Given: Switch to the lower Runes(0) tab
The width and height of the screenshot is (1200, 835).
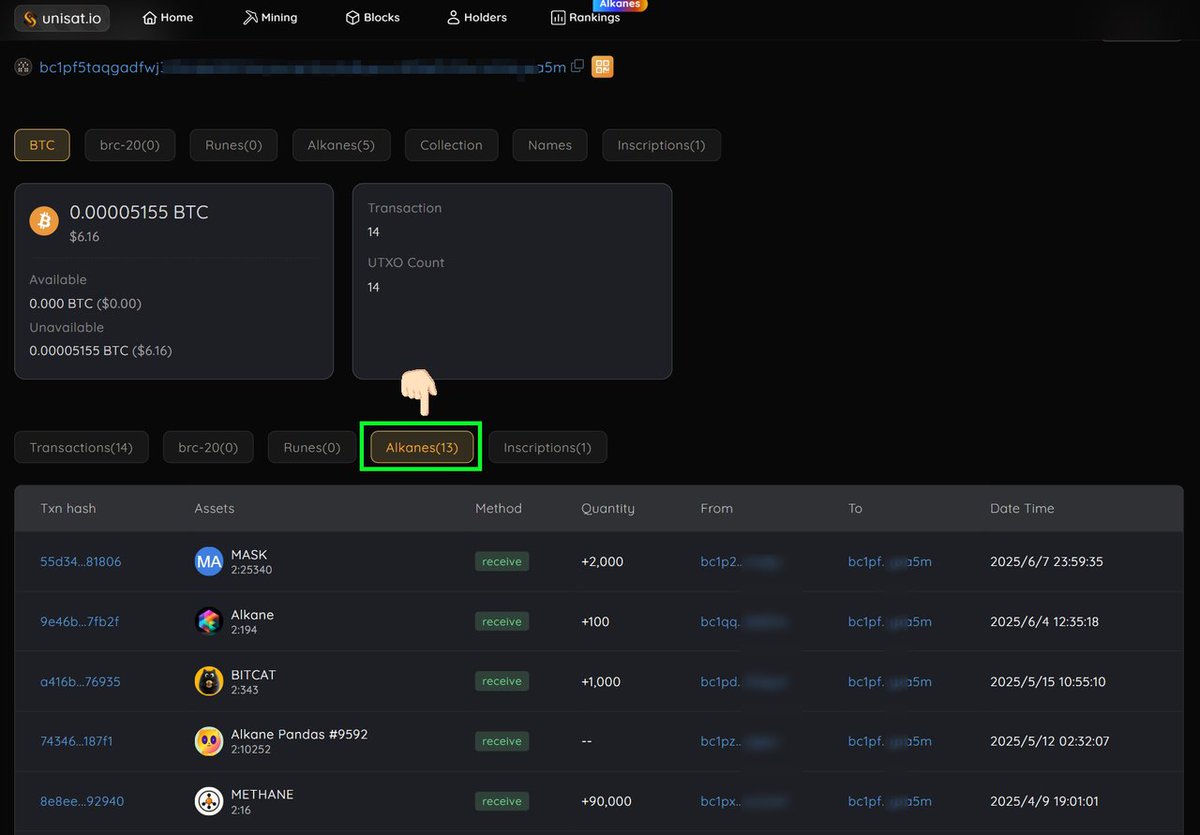Looking at the screenshot, I should (x=312, y=447).
